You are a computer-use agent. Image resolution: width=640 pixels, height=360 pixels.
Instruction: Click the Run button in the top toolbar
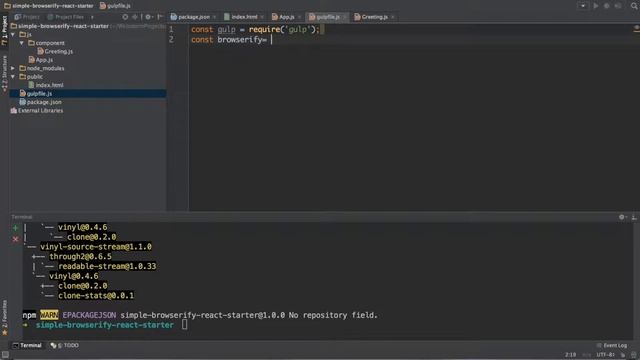pyautogui.click(x=596, y=6)
